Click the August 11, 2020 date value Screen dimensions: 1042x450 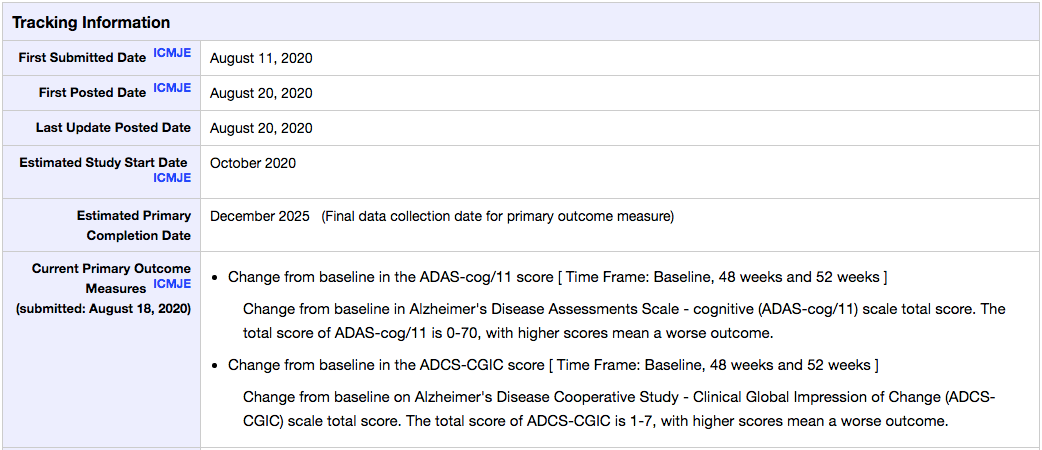[261, 58]
